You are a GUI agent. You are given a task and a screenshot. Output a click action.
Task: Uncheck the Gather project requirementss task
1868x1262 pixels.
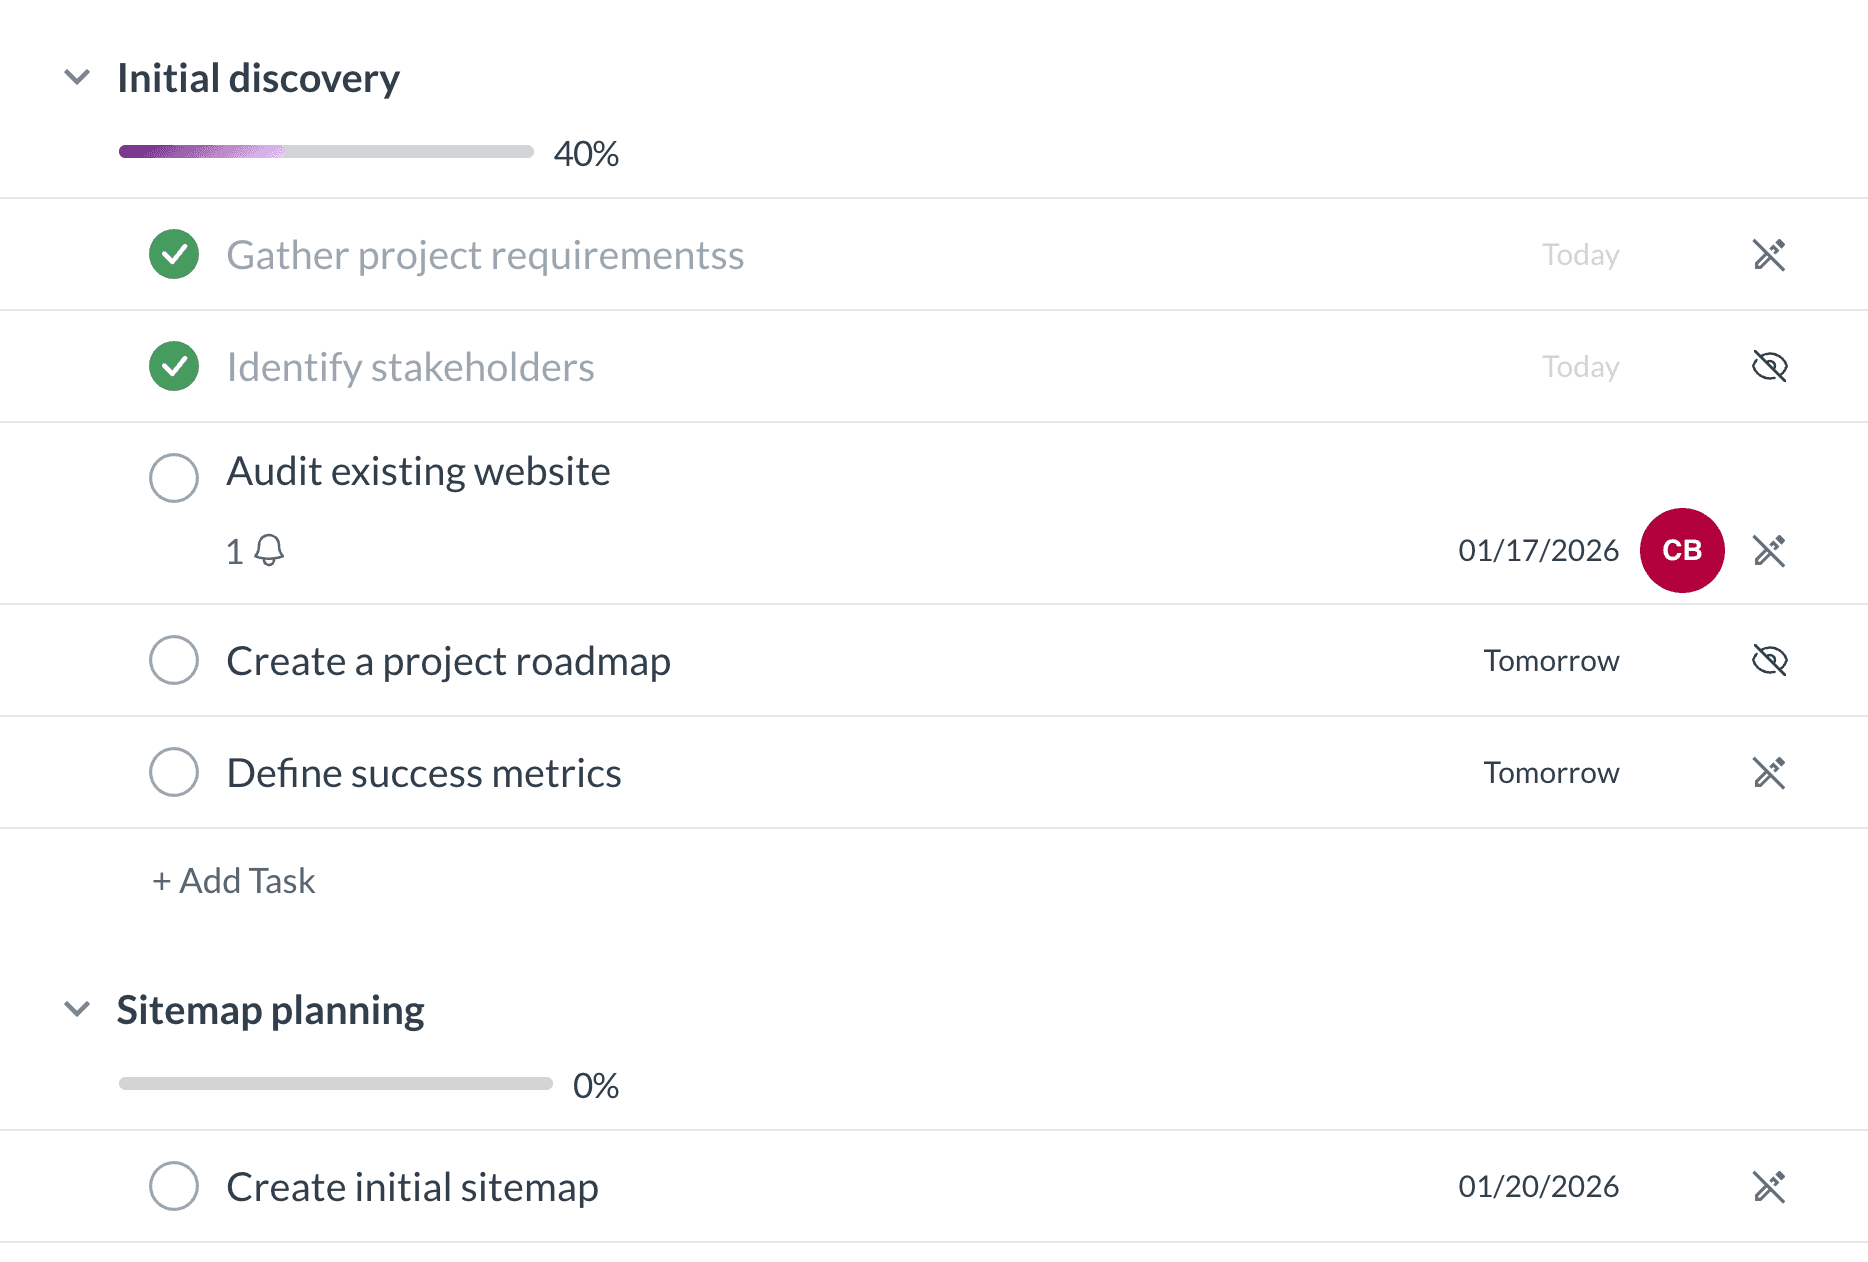pyautogui.click(x=174, y=255)
